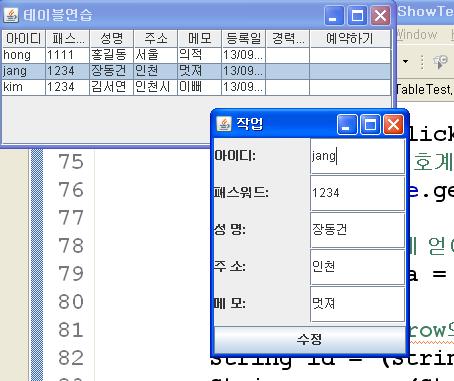
Task: Click the 아이디 column header
Action: [23, 39]
